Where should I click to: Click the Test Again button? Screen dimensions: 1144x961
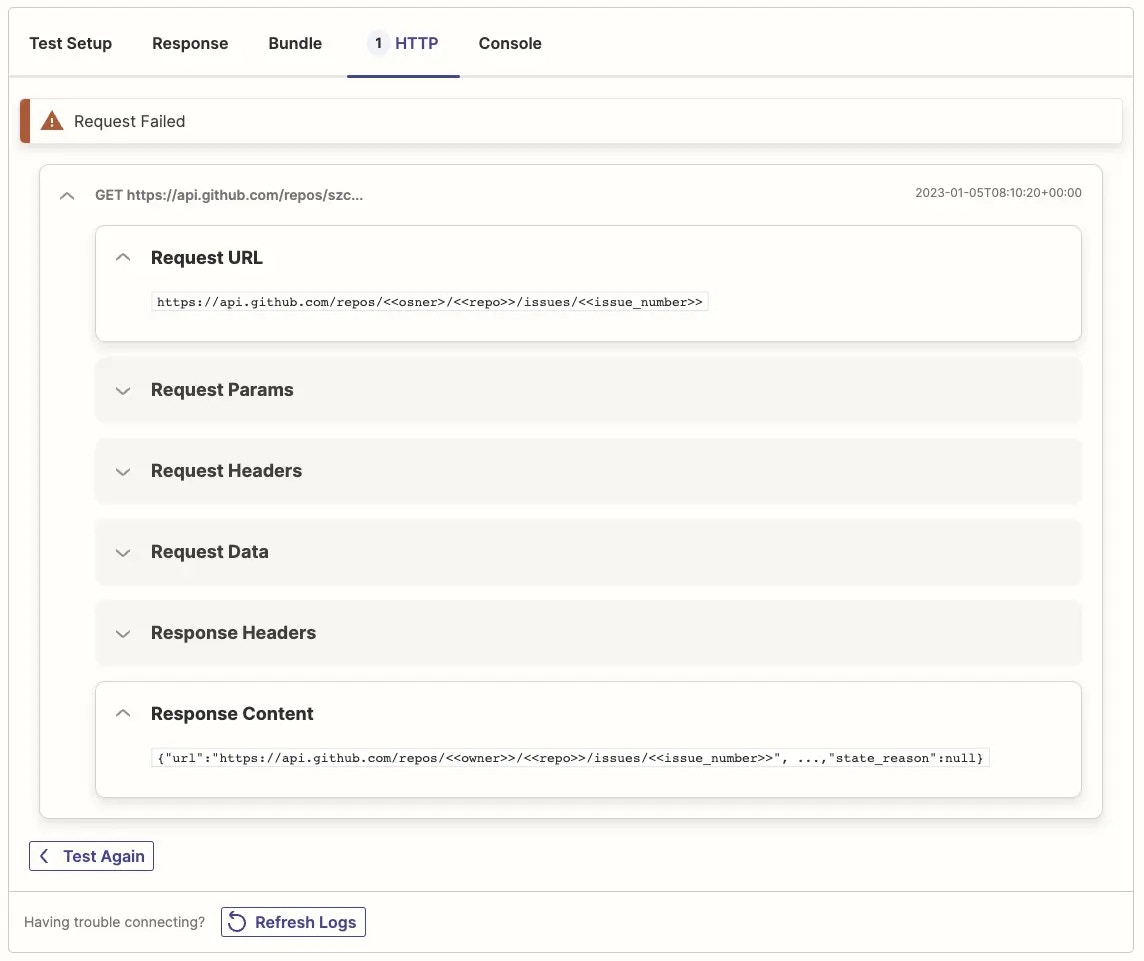point(91,856)
